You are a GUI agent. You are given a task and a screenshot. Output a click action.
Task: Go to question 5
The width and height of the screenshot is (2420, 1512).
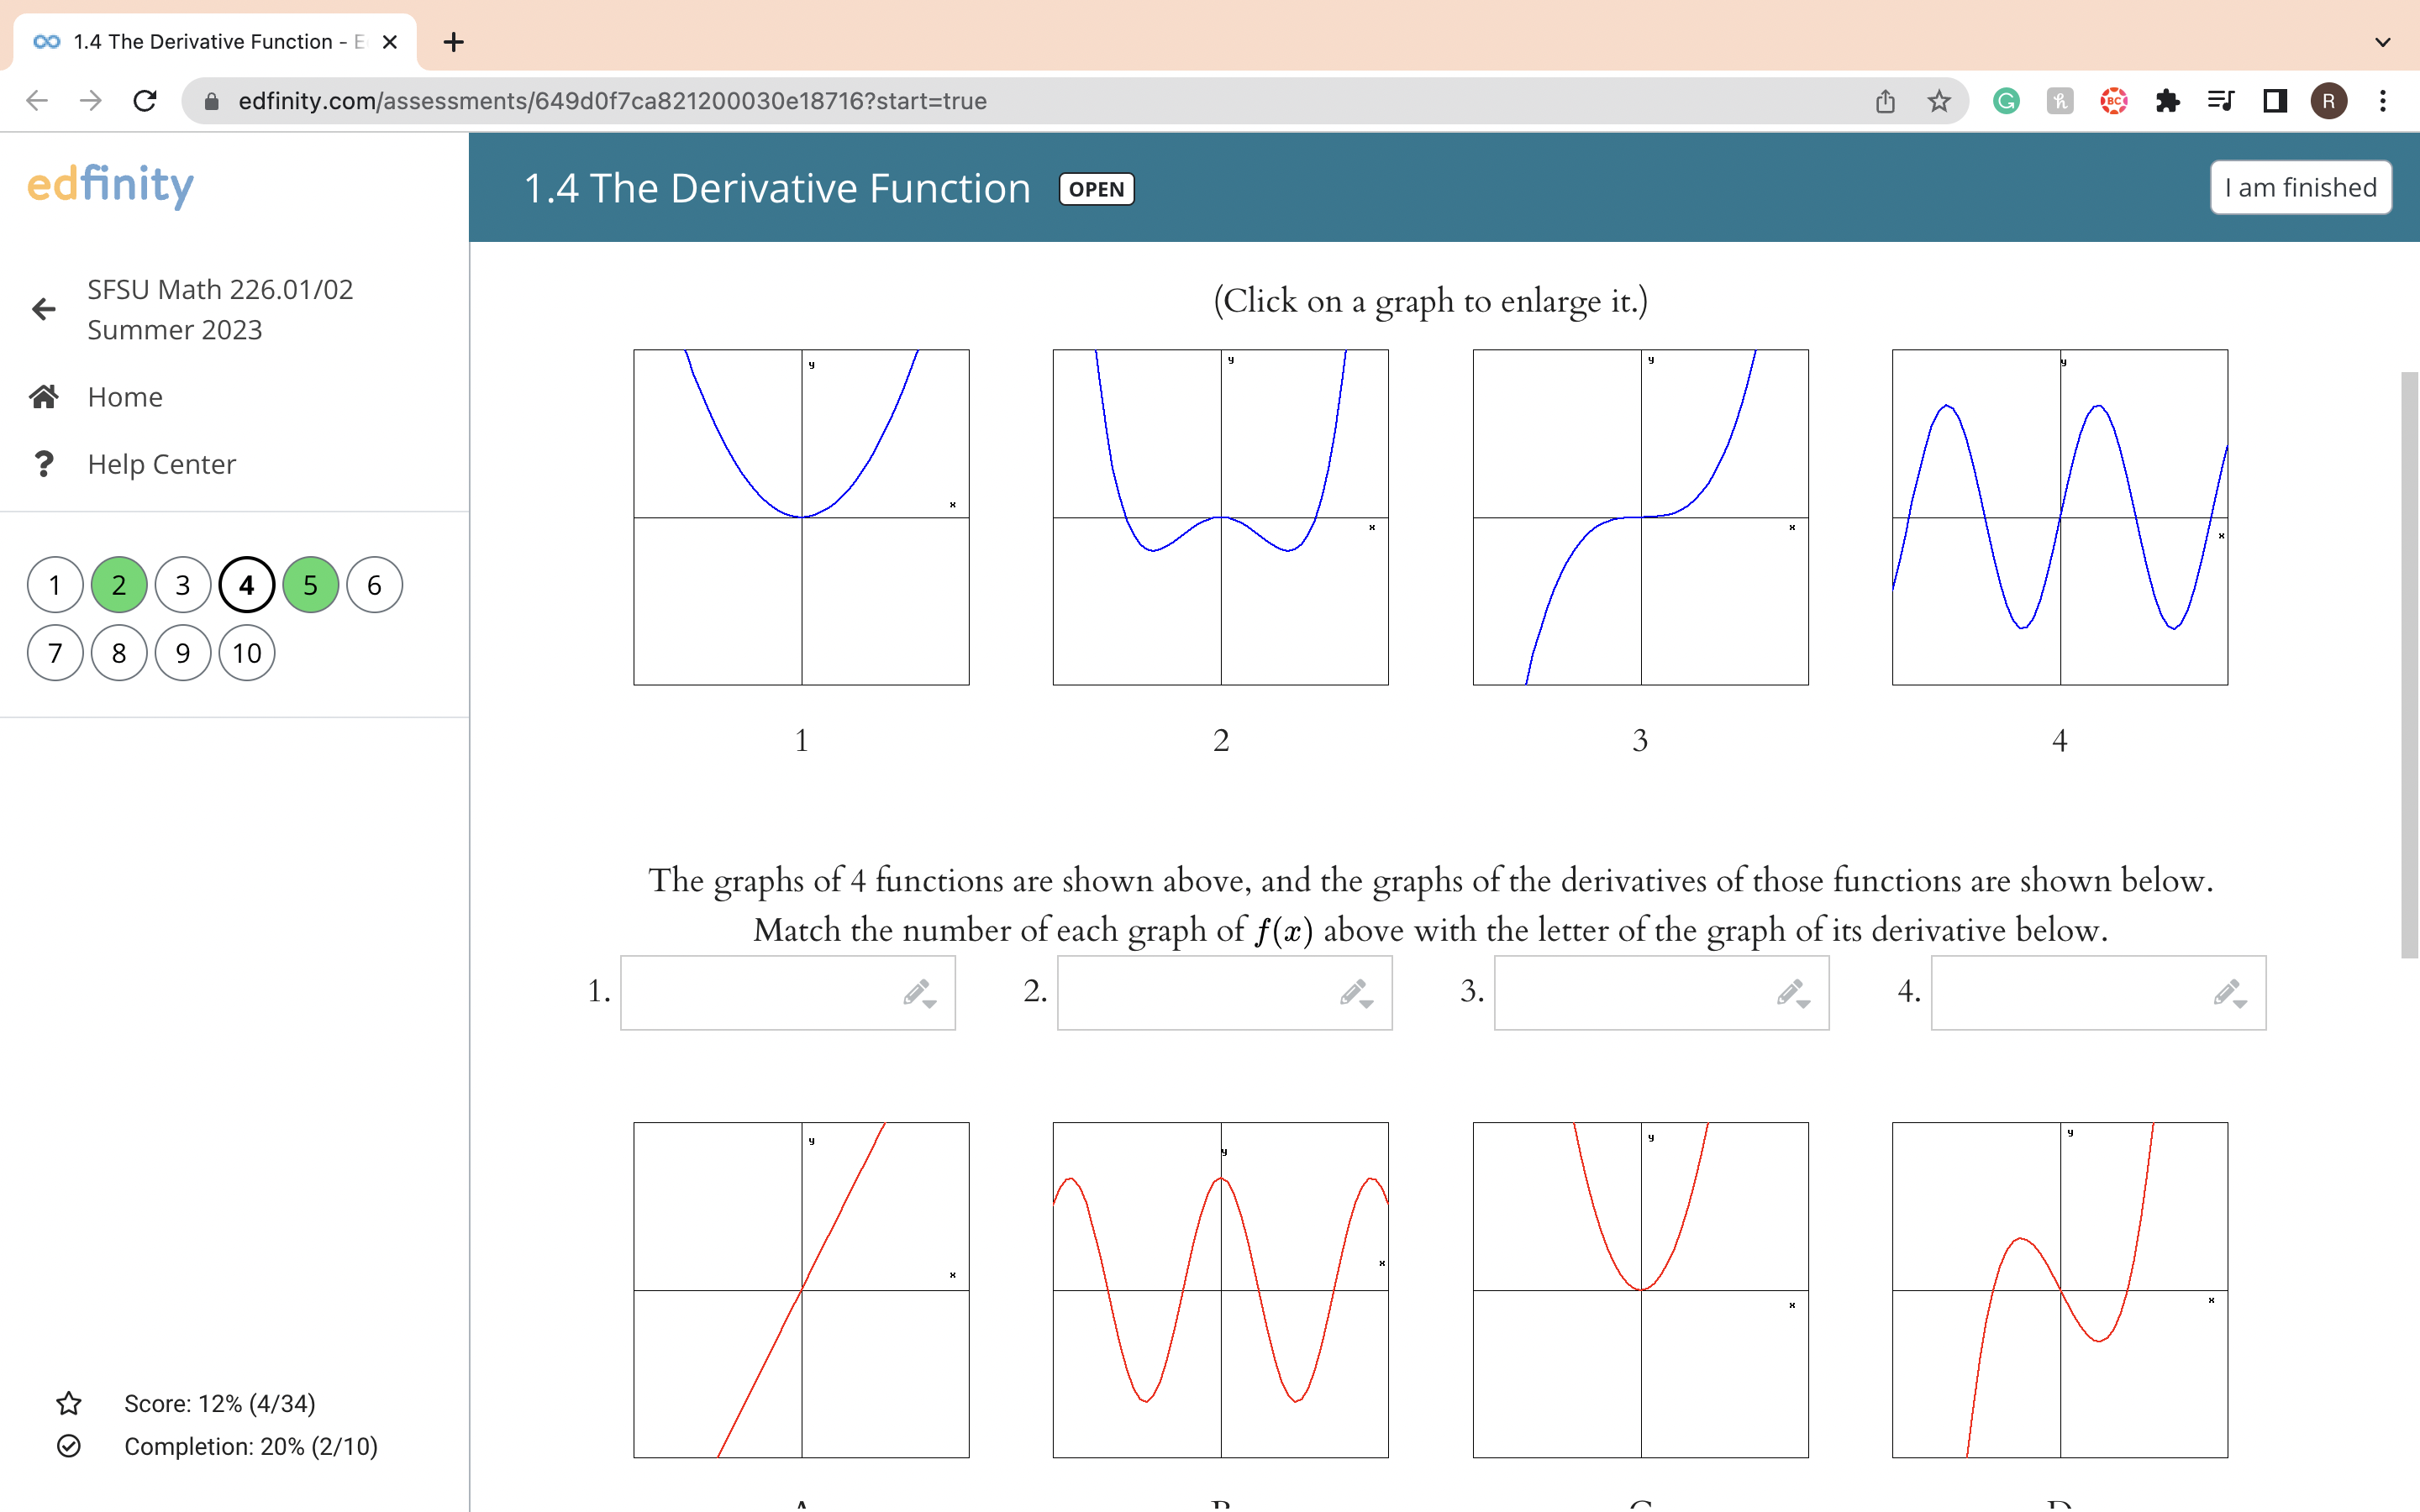(311, 585)
